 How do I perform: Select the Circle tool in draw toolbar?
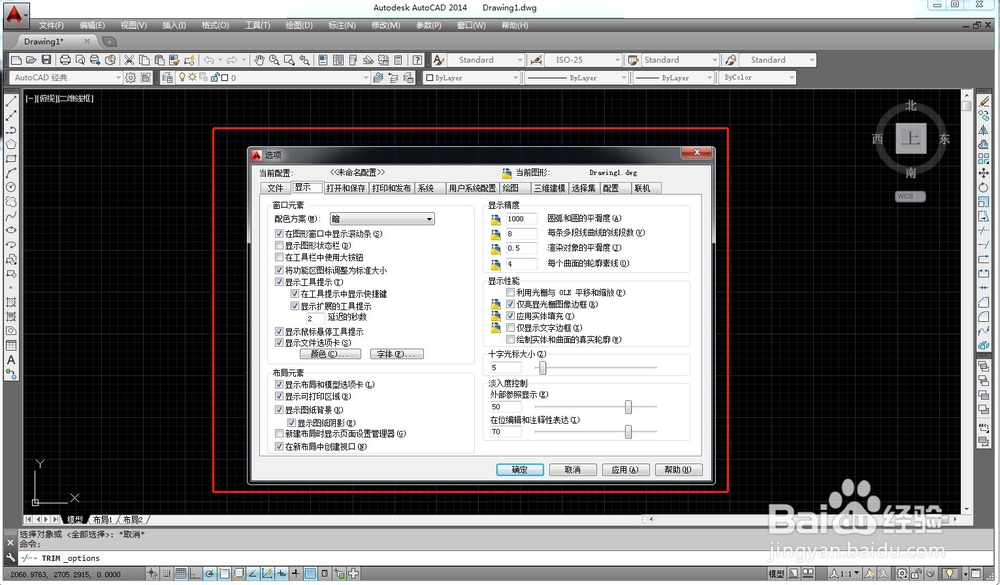tap(11, 187)
